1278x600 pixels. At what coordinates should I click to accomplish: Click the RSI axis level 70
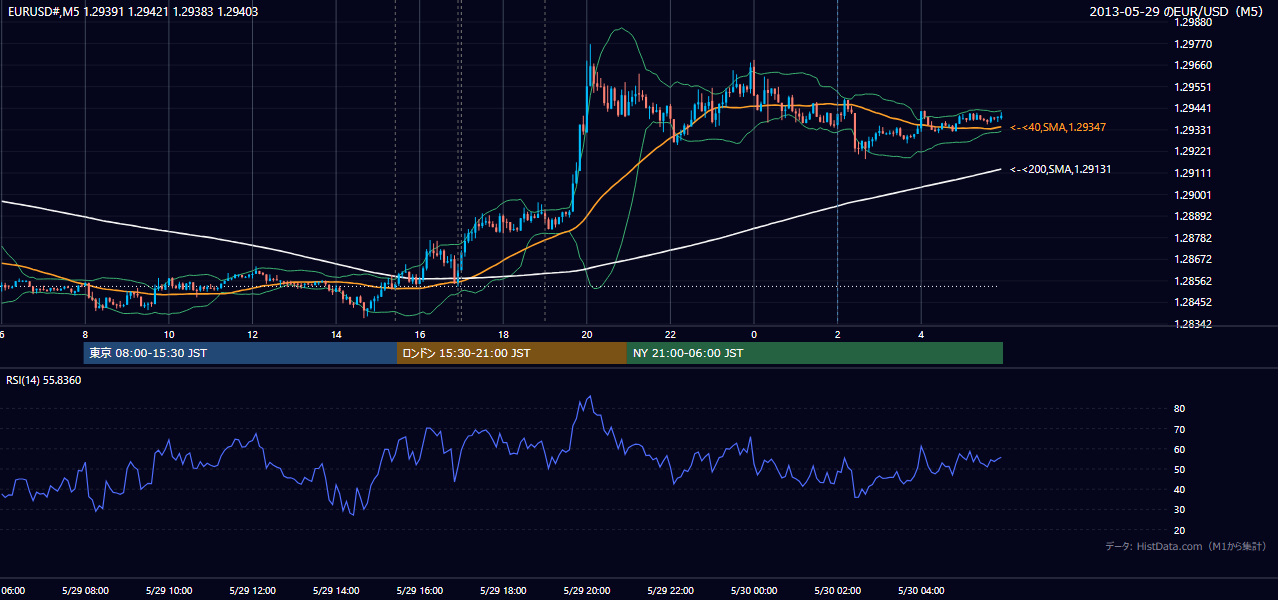pos(1179,429)
